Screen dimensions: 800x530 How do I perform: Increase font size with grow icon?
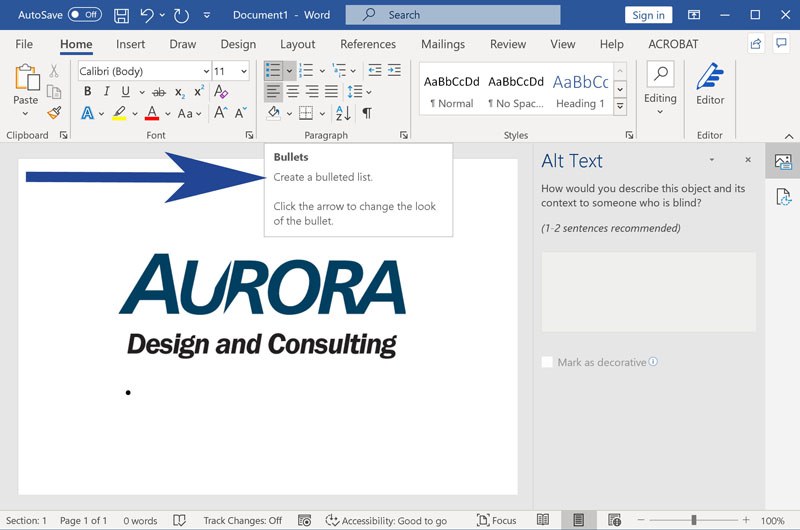tap(220, 112)
